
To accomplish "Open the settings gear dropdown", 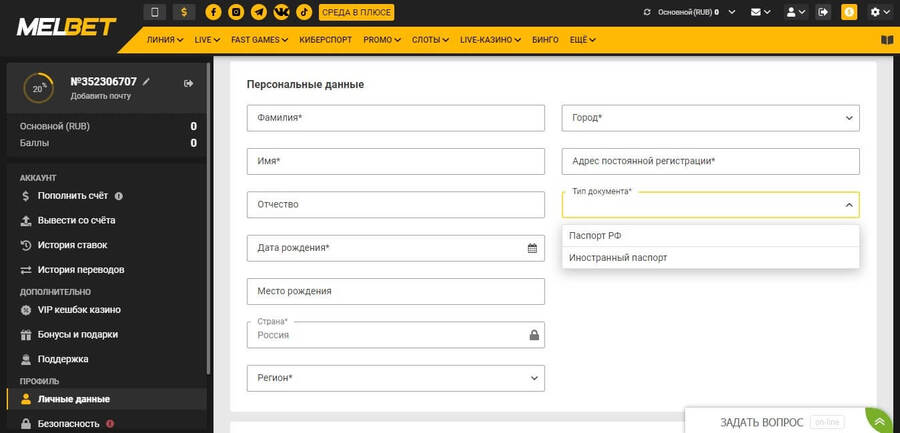I will pyautogui.click(x=879, y=12).
